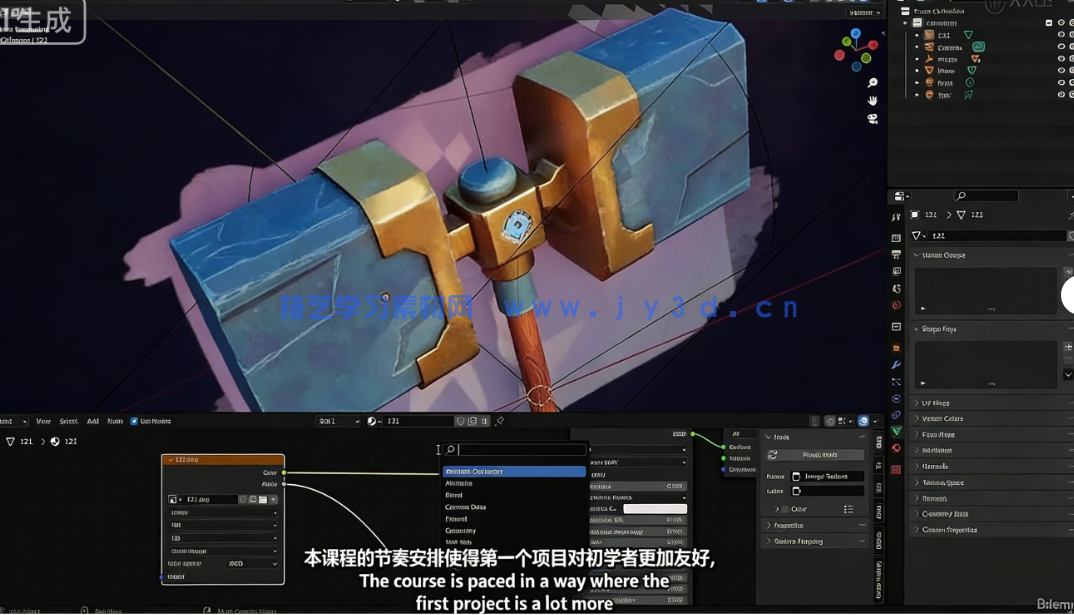Open the Add menu in the Shader Editor
Screen dimensions: 1074x615
click(x=93, y=420)
